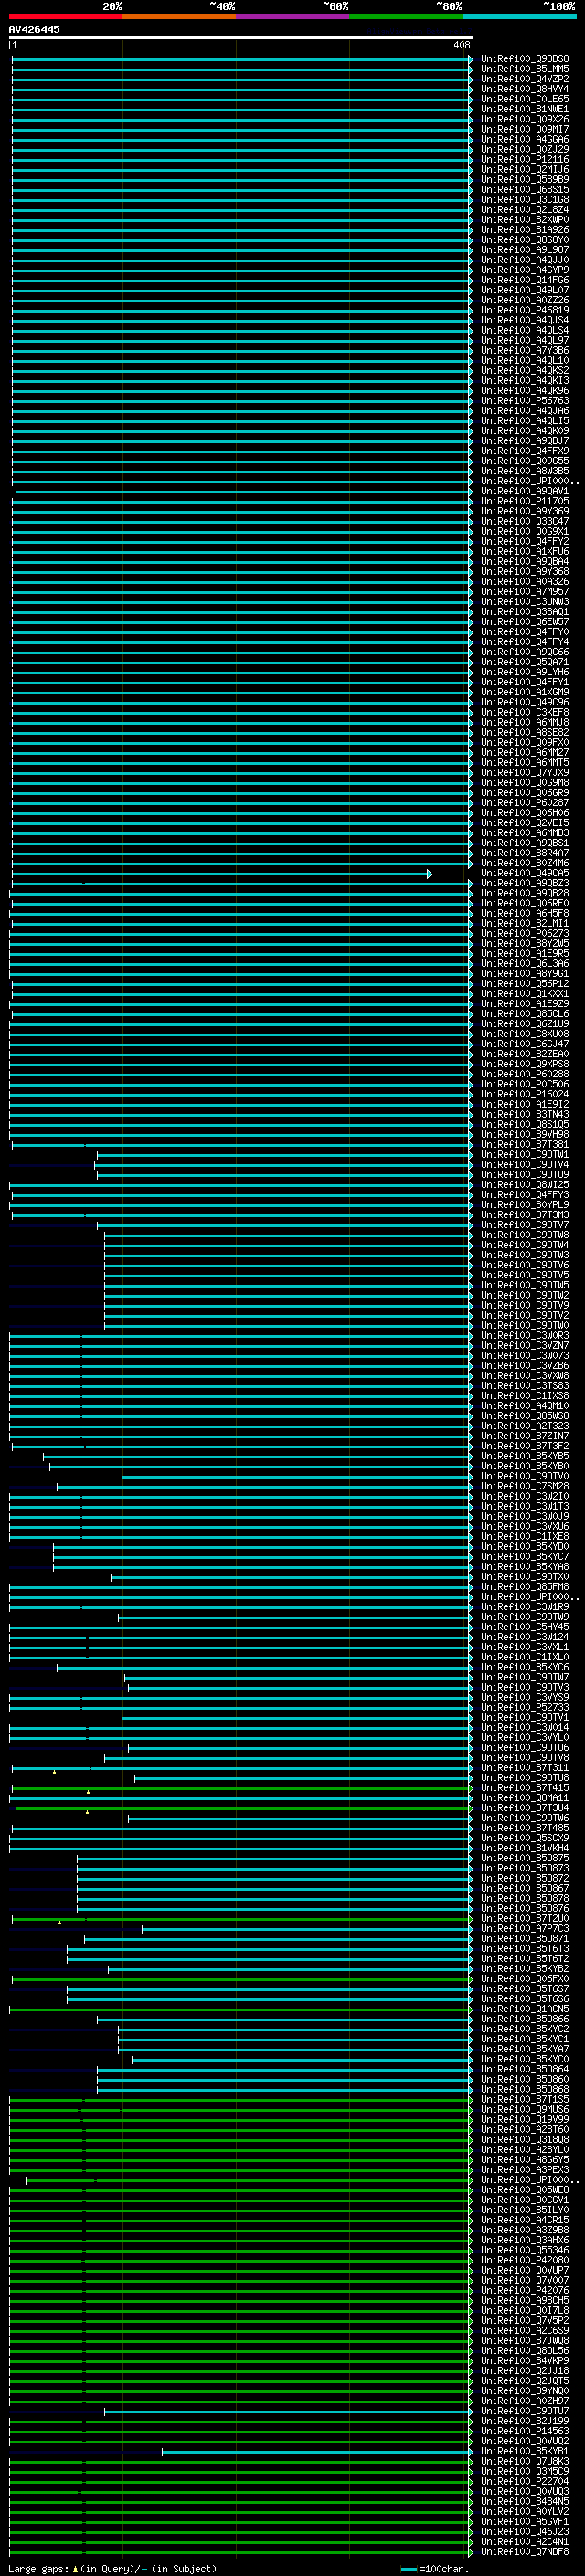Click label UniRef100_A8G6Y5
Image resolution: width=585 pixels, height=2576 pixels.
tap(525, 2160)
